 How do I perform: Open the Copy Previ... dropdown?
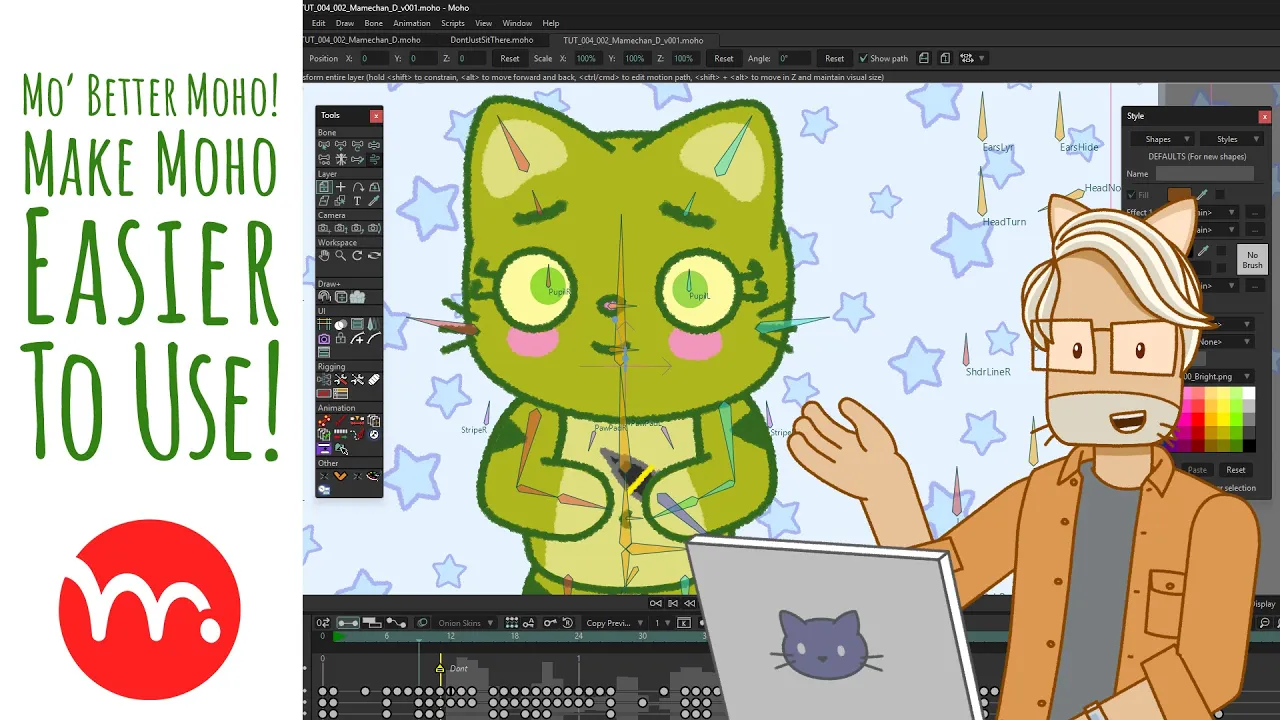613,623
